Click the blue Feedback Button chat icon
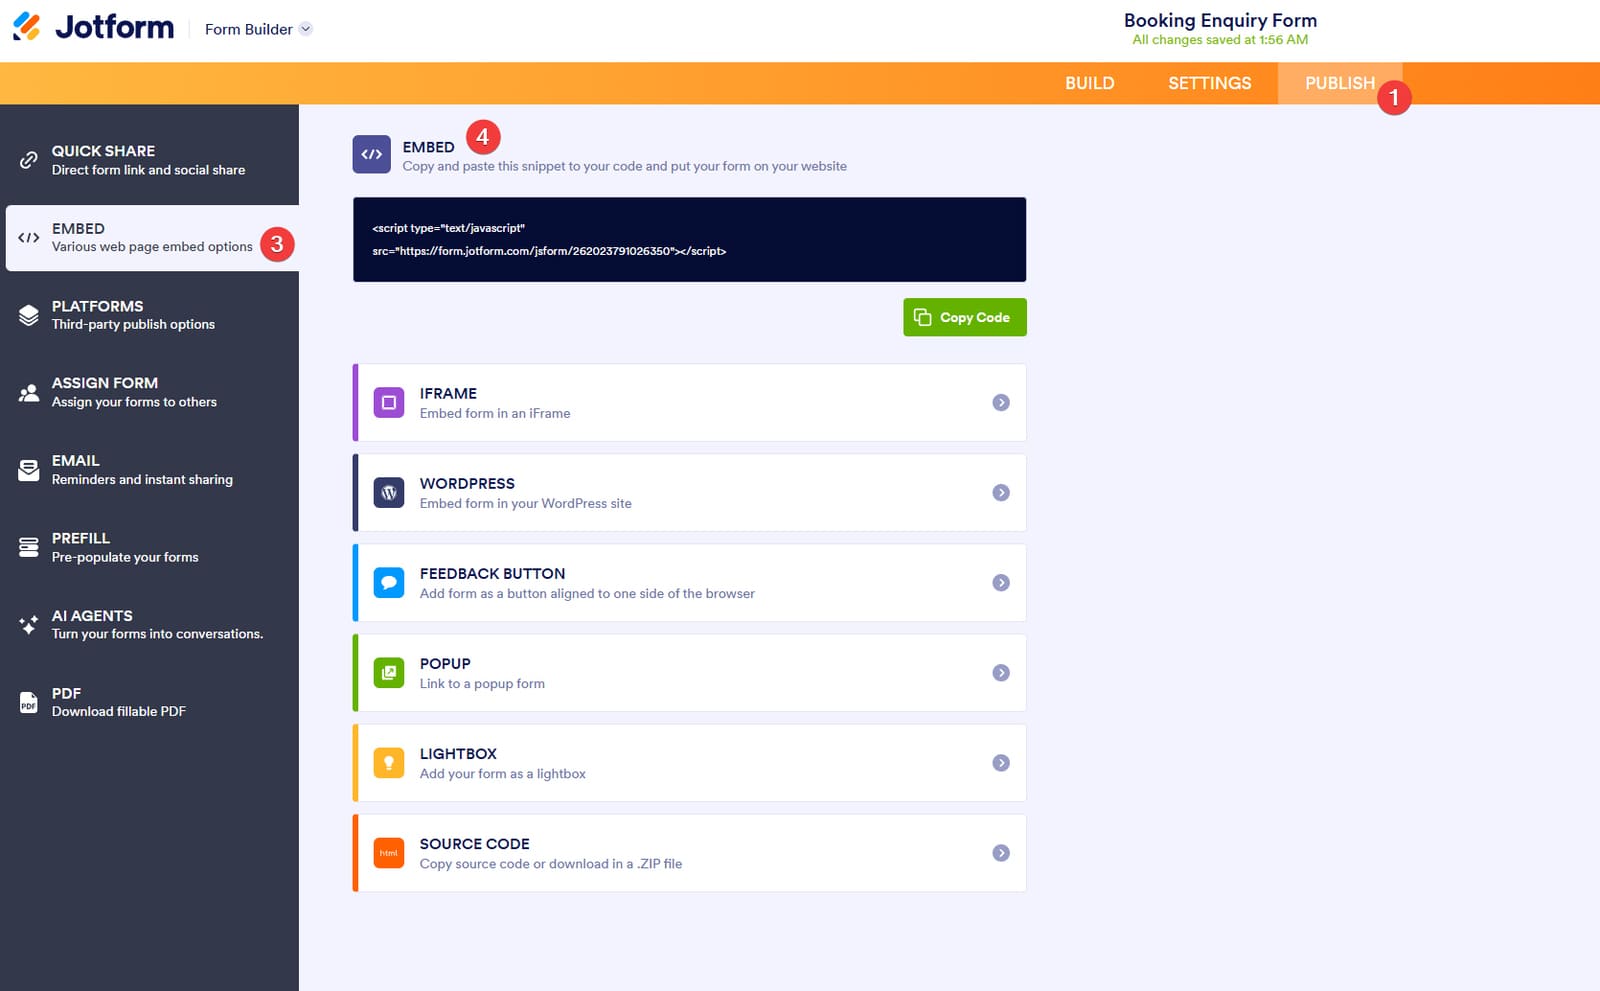This screenshot has width=1600, height=991. (389, 582)
